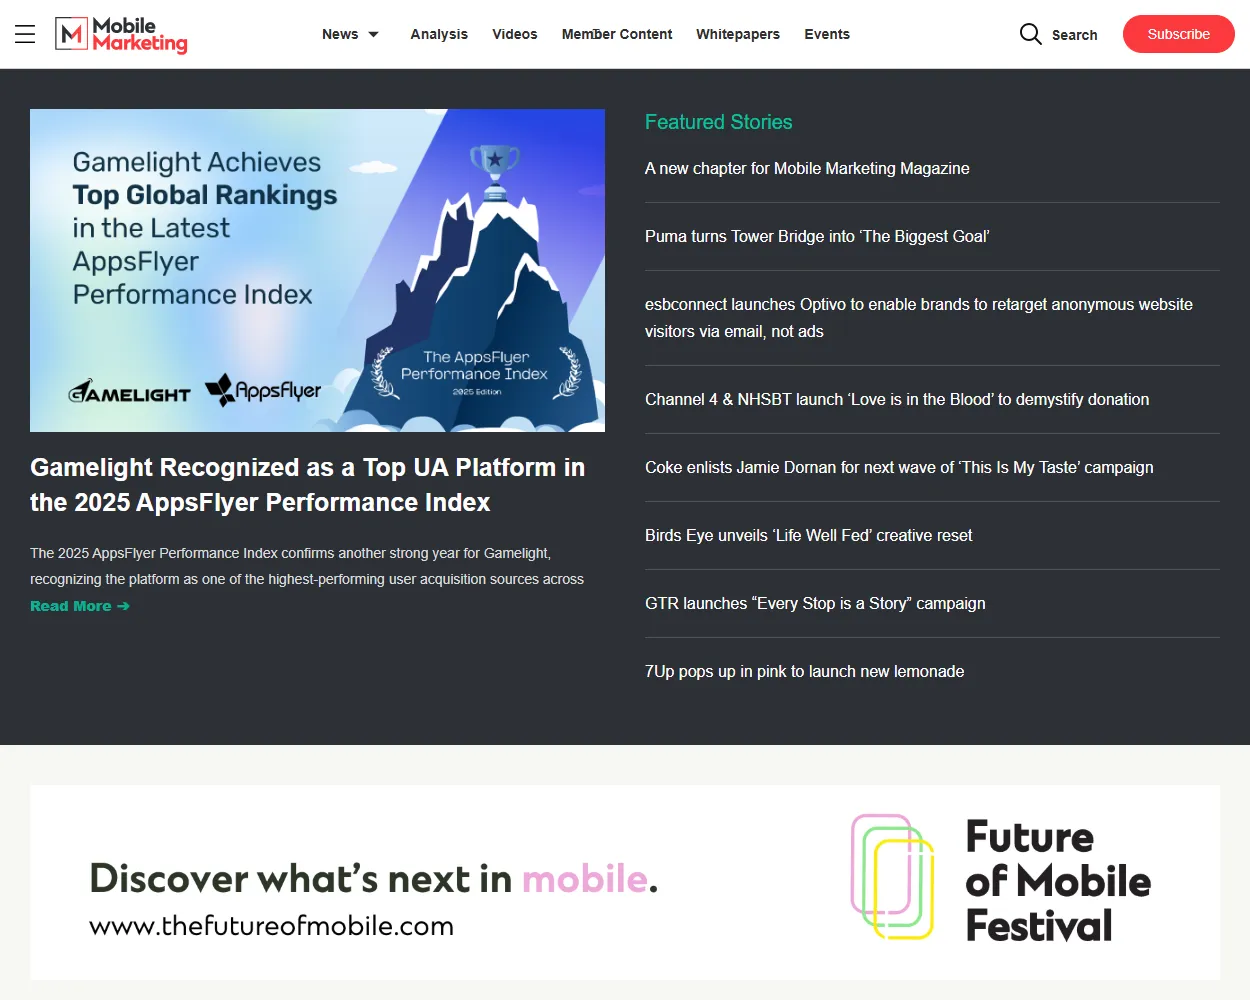Open the hamburger menu icon
The width and height of the screenshot is (1250, 1000).
click(x=25, y=34)
